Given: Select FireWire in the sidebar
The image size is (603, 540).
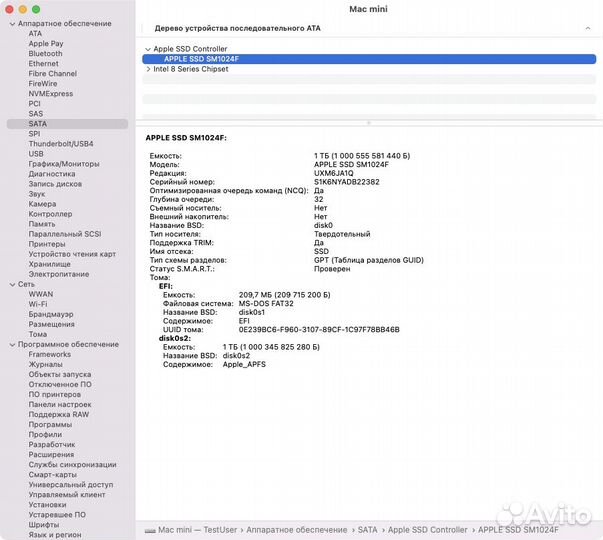Looking at the screenshot, I should tap(43, 83).
